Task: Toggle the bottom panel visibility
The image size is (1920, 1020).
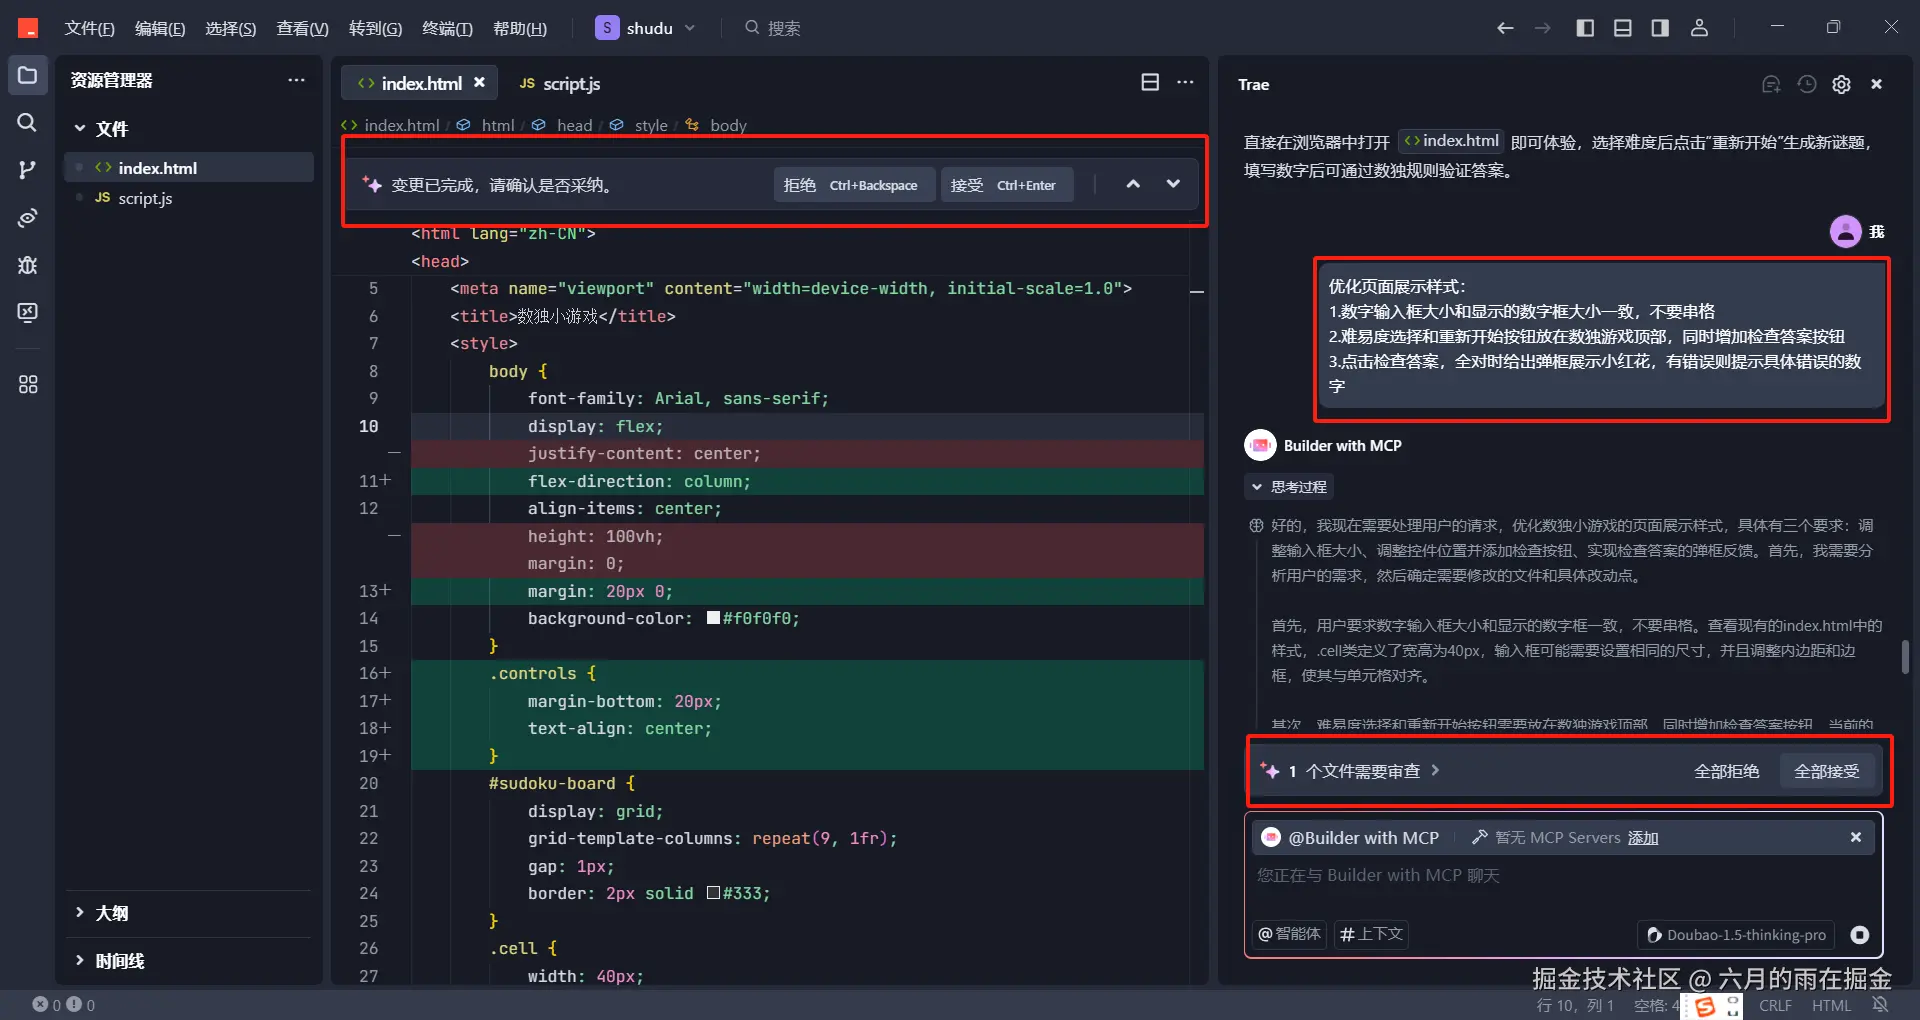Action: coord(1623,28)
